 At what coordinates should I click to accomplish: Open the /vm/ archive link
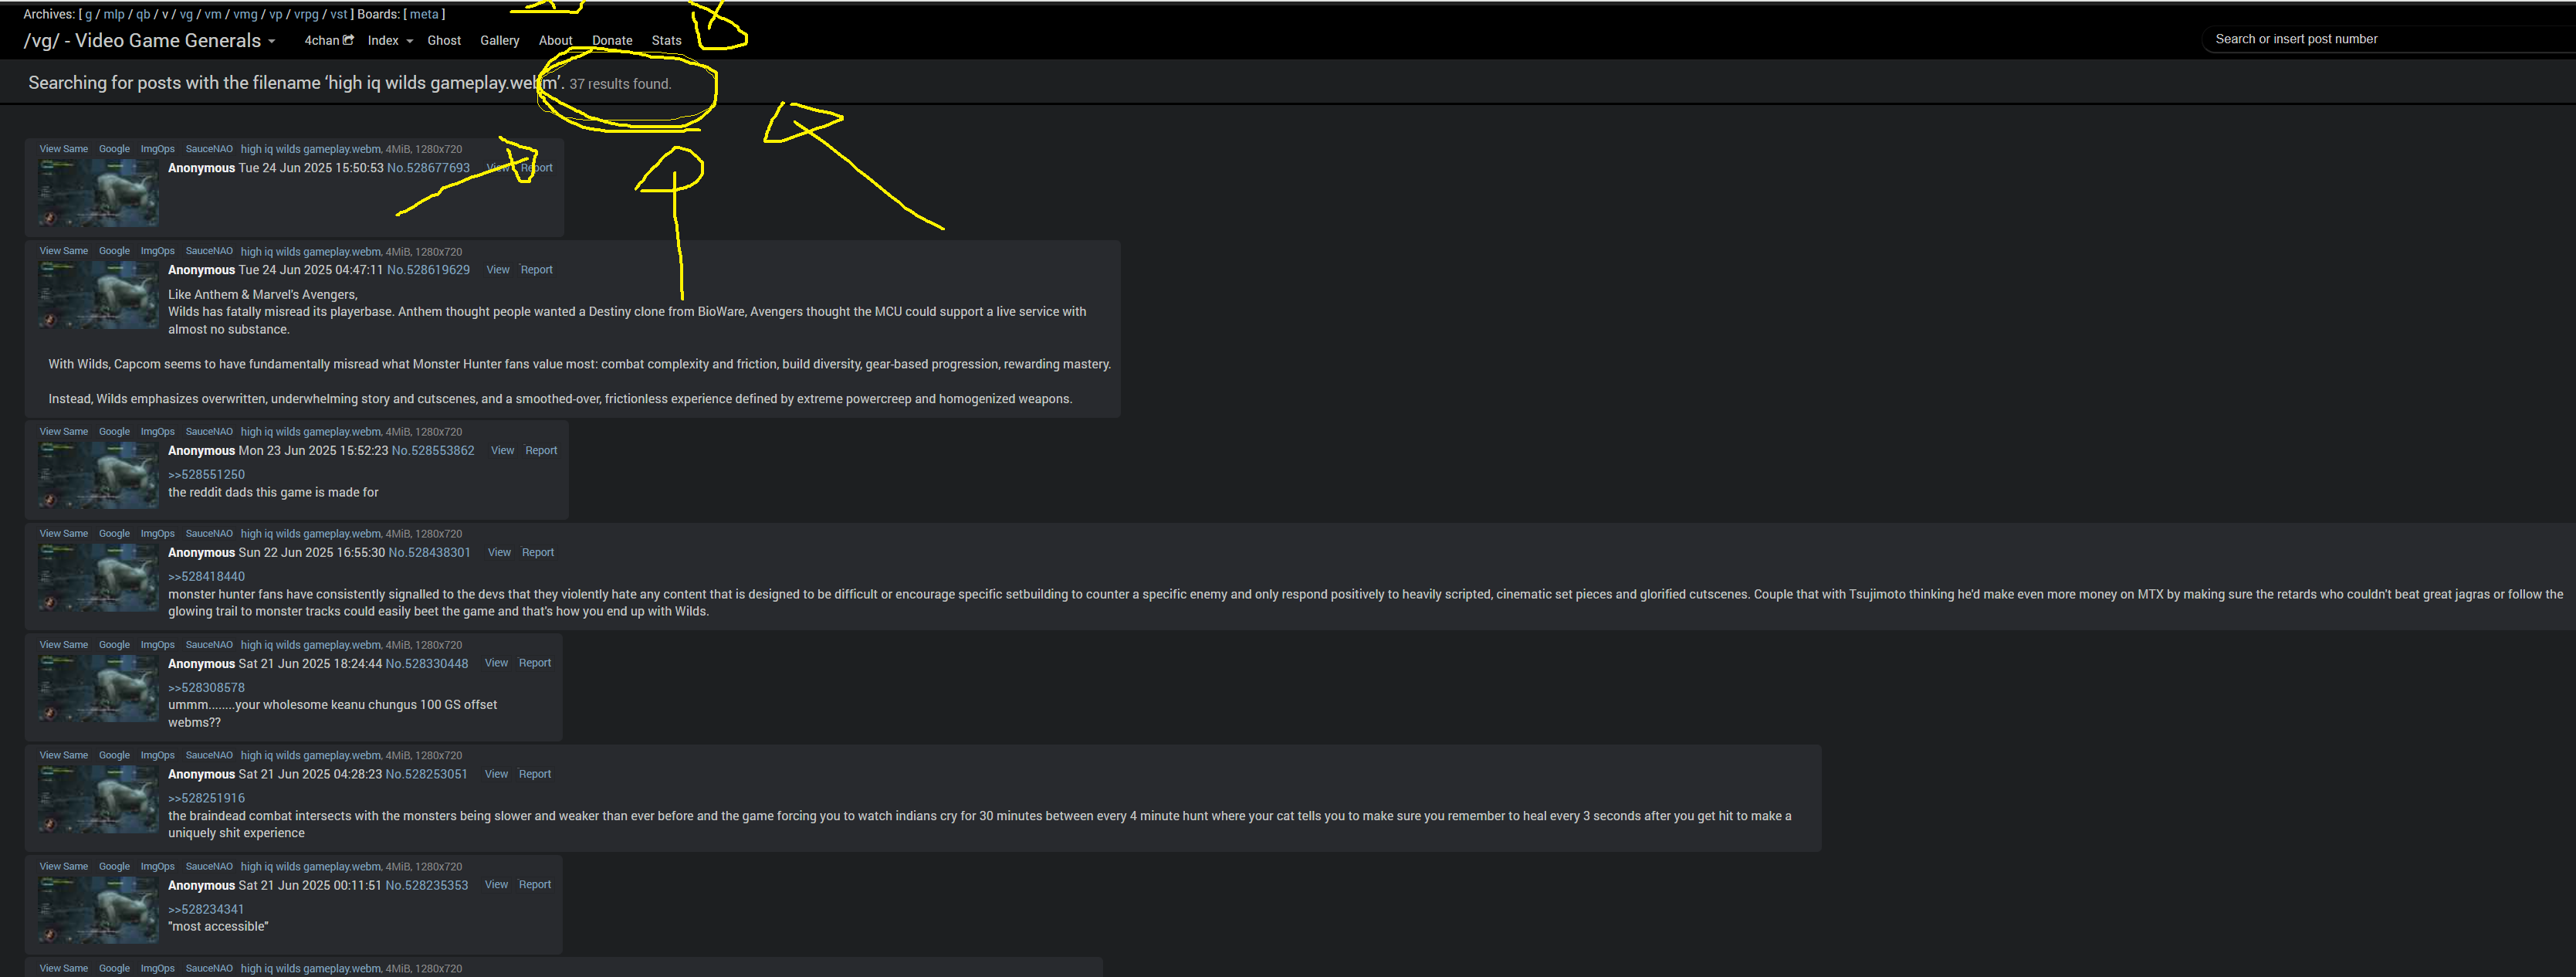213,14
